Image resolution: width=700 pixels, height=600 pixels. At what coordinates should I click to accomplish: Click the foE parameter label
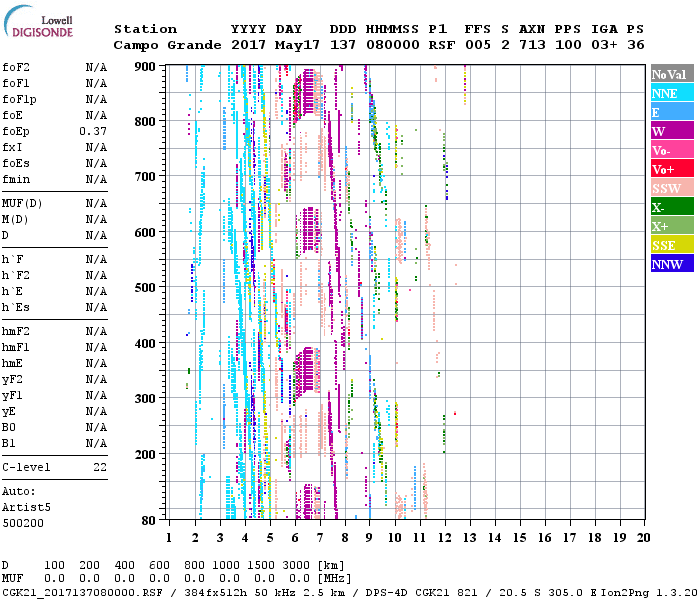coord(12,115)
